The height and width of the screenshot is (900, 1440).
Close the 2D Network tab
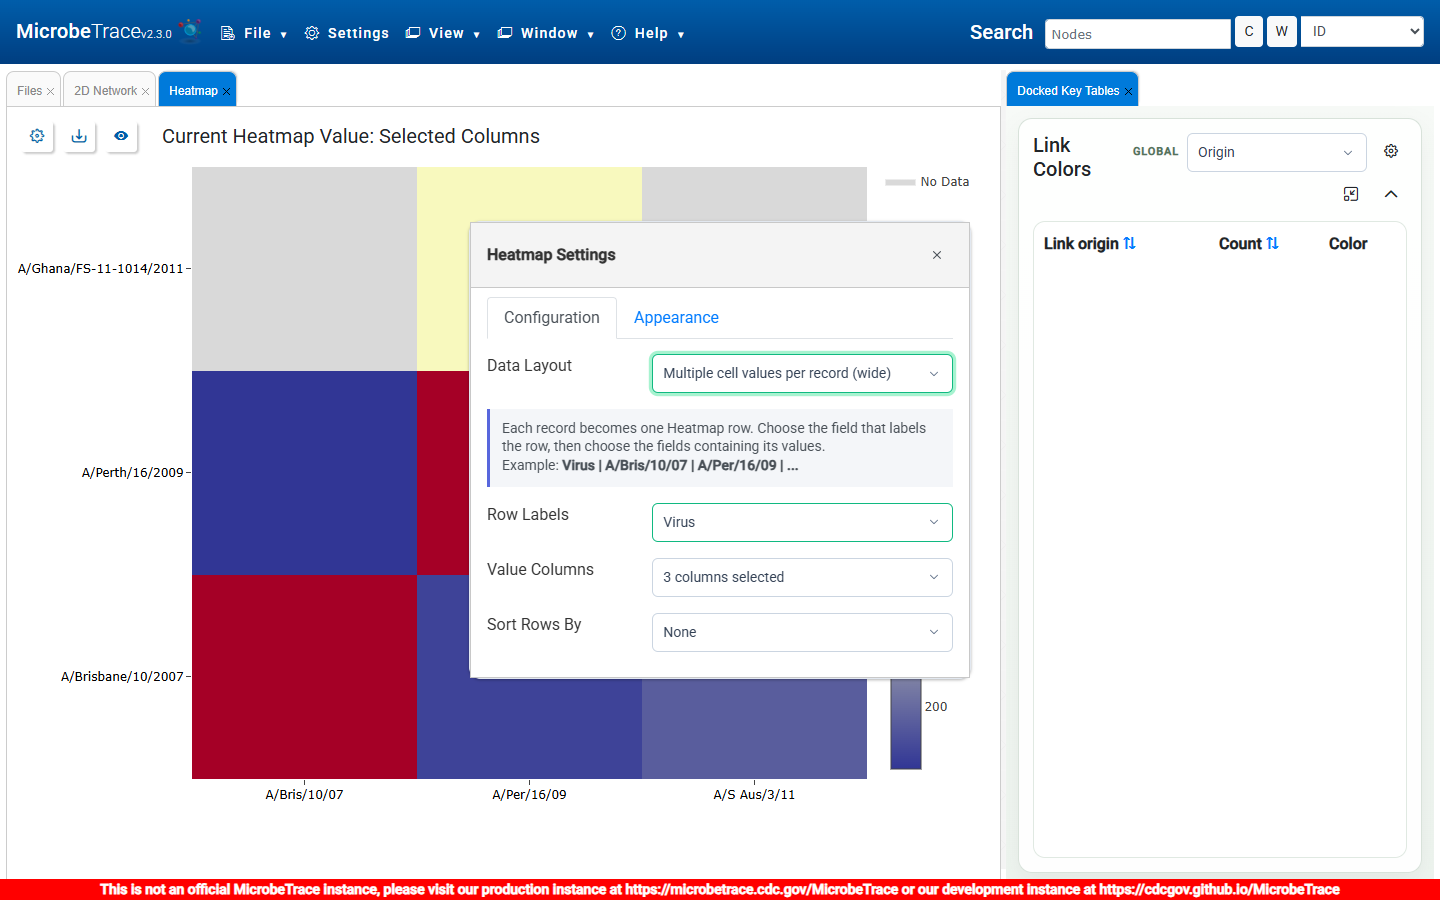[x=146, y=91]
